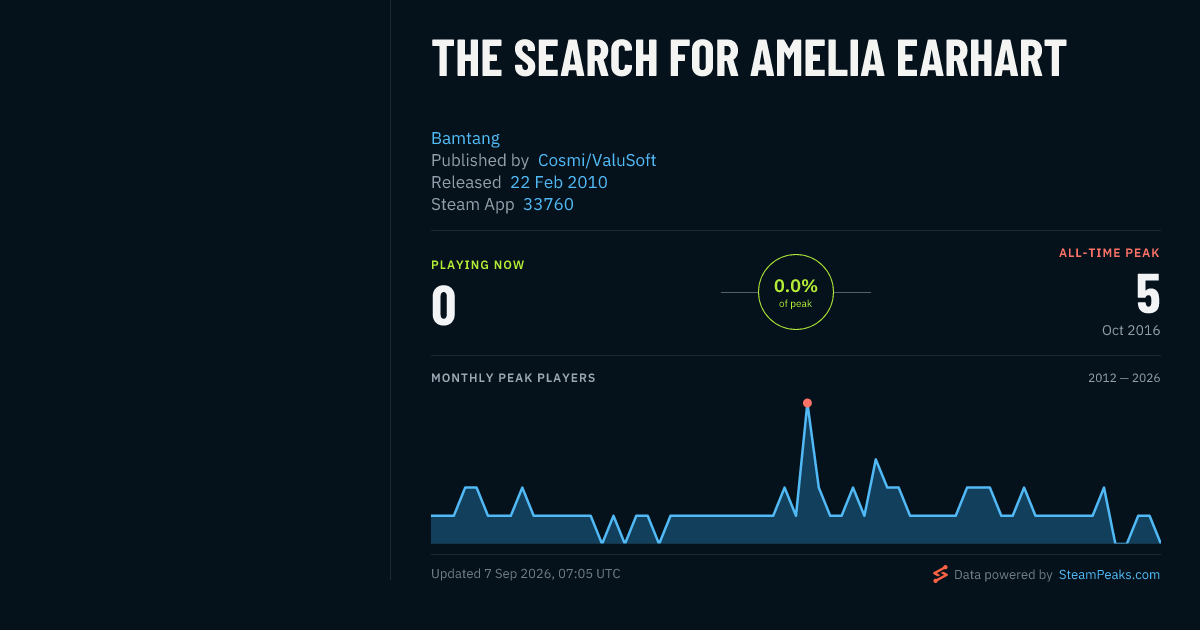This screenshot has height=630, width=1200.
Task: Click the Published by label
Action: tap(480, 160)
